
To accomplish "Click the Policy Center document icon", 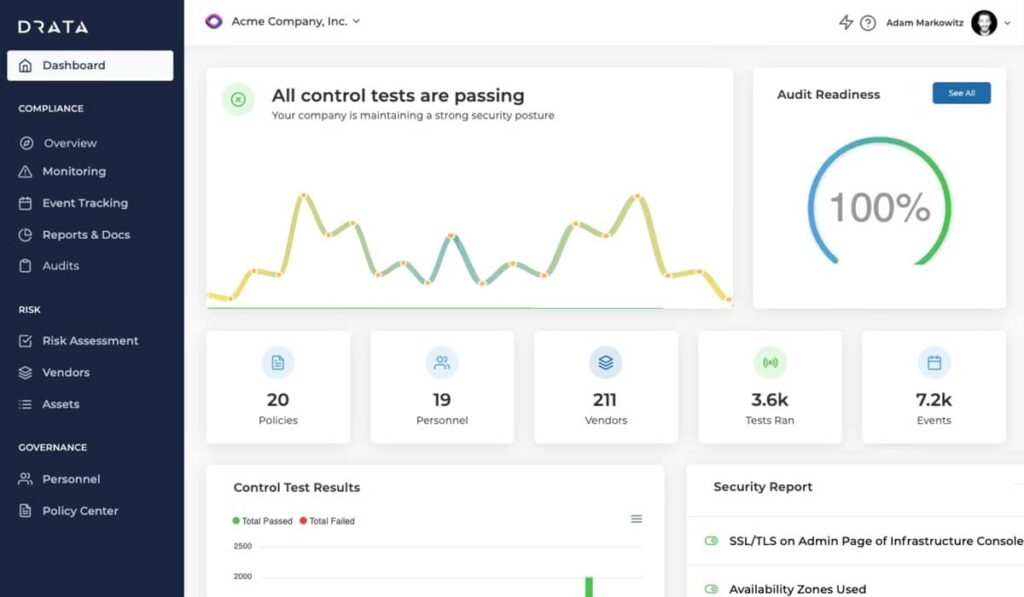I will [25, 511].
